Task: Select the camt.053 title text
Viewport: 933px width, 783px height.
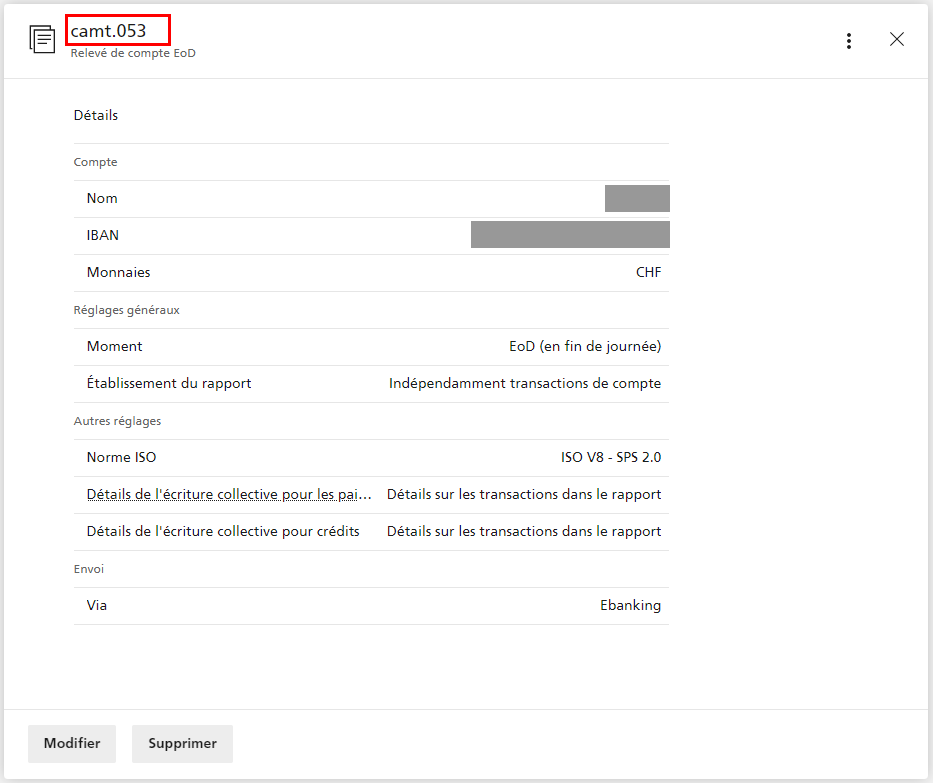Action: pos(108,31)
